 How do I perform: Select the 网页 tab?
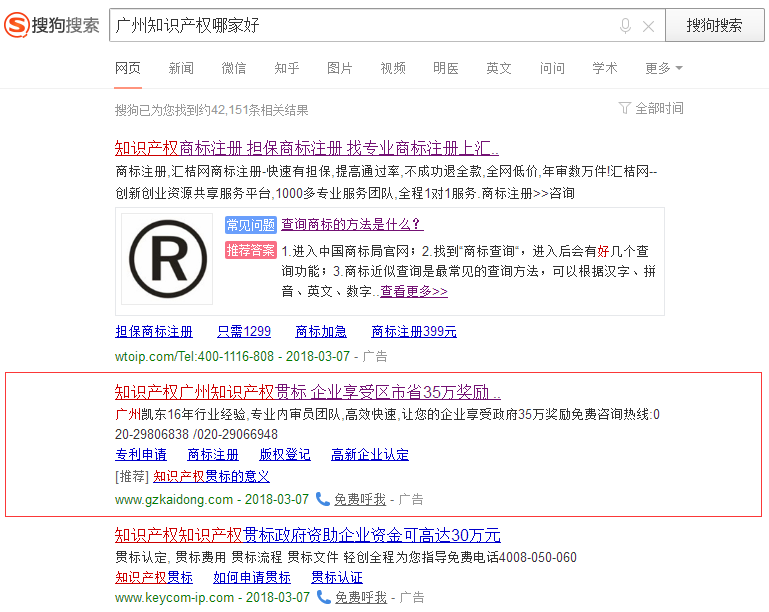[128, 68]
